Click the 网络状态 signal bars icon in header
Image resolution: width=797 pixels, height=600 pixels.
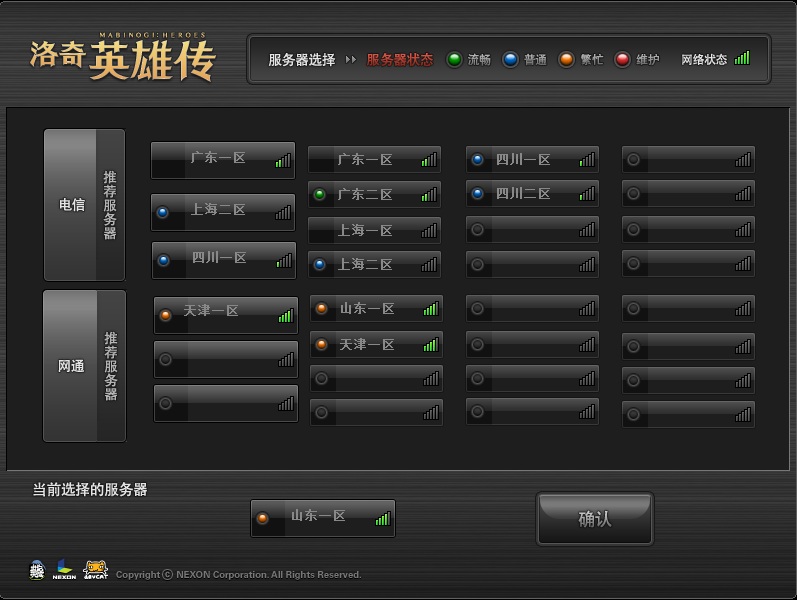click(742, 59)
